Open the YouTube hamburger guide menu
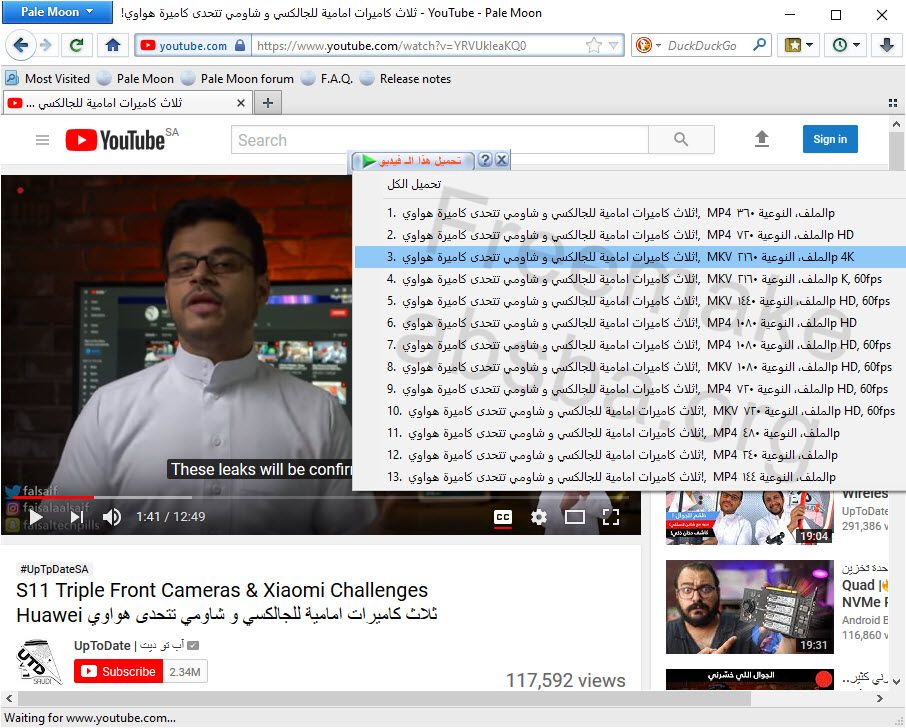This screenshot has width=906, height=728. (42, 140)
